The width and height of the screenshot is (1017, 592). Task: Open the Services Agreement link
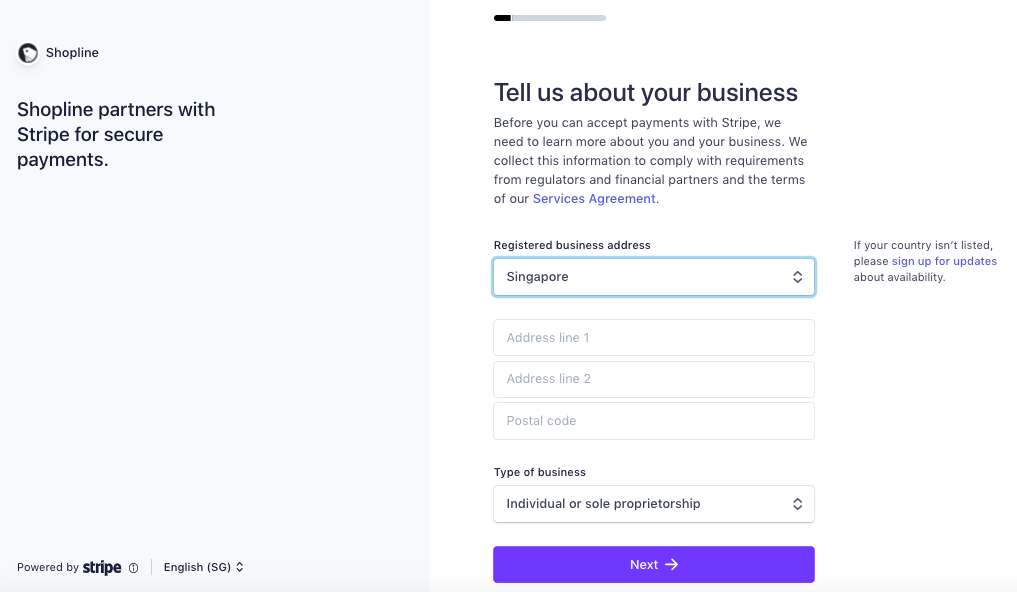pyautogui.click(x=594, y=199)
